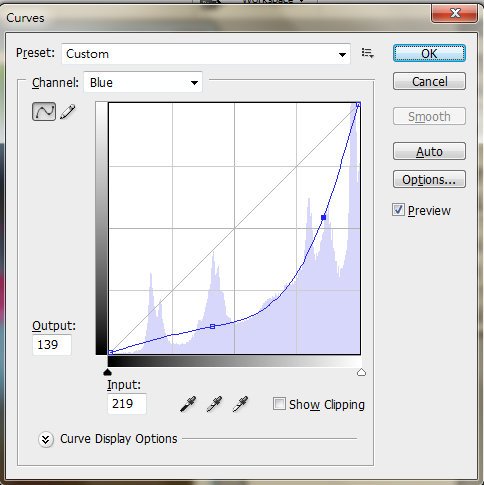The image size is (484, 485).
Task: Click the white point input slider triangle
Action: point(361,372)
